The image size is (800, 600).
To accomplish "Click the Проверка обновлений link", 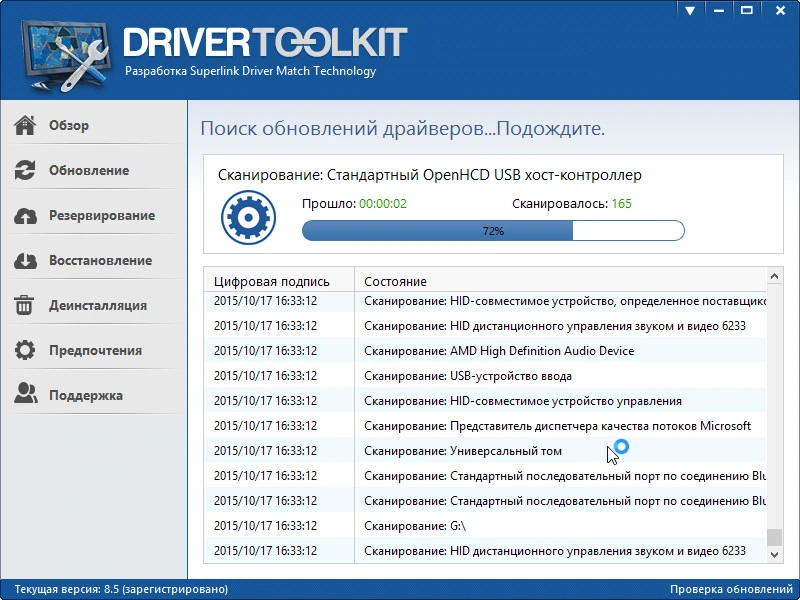I will (731, 589).
